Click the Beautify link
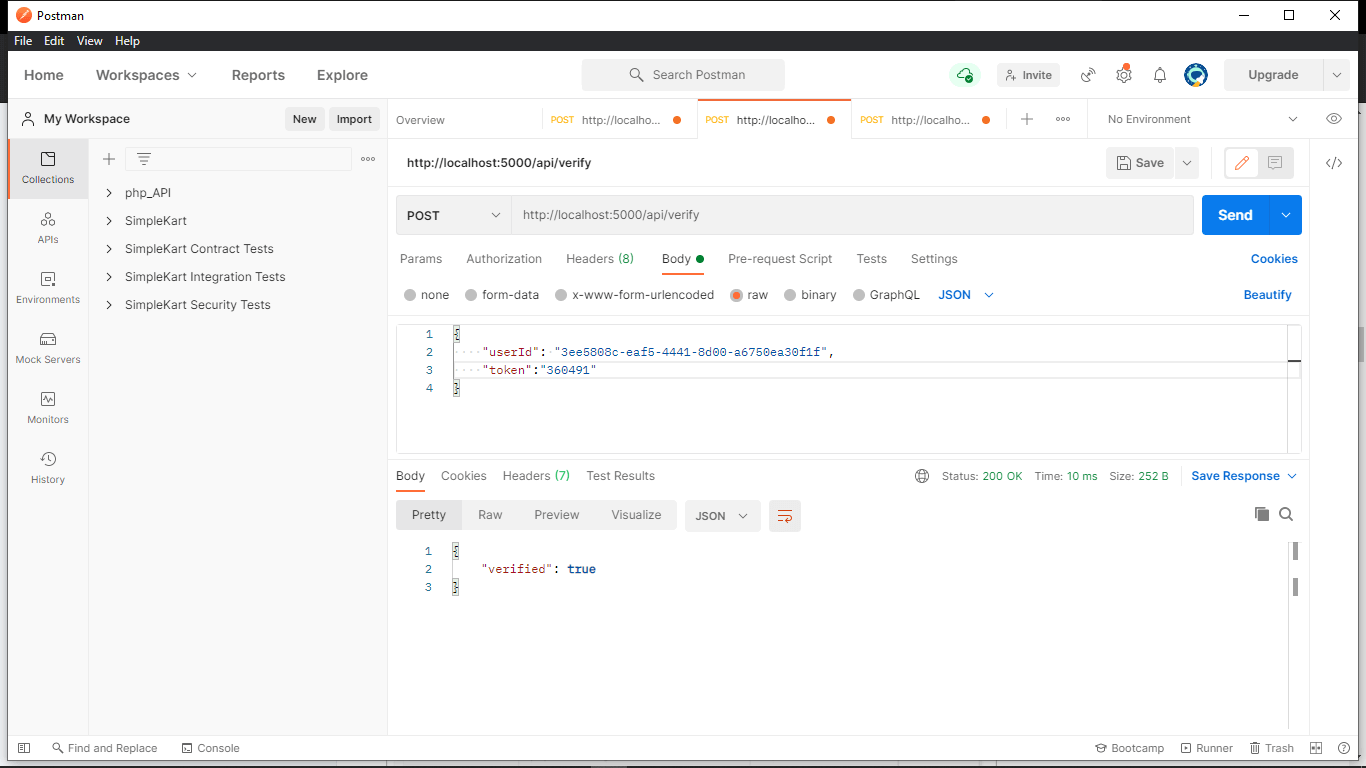Image resolution: width=1366 pixels, height=768 pixels. (1268, 295)
